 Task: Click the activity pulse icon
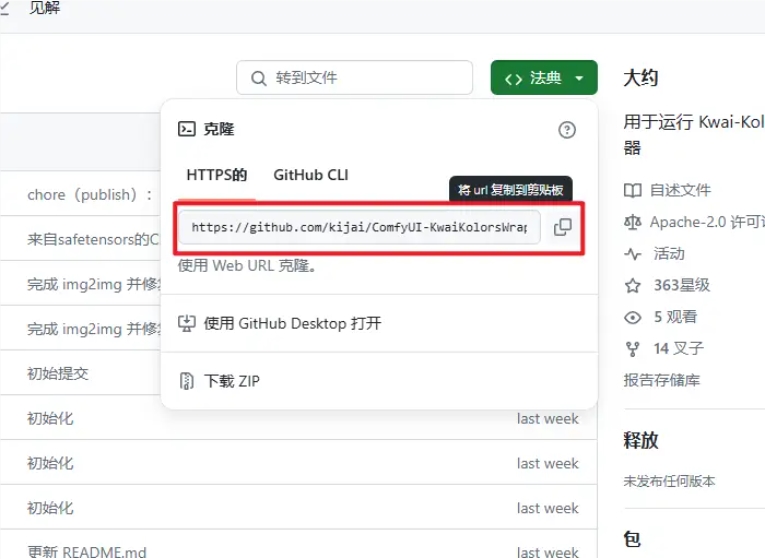633,254
